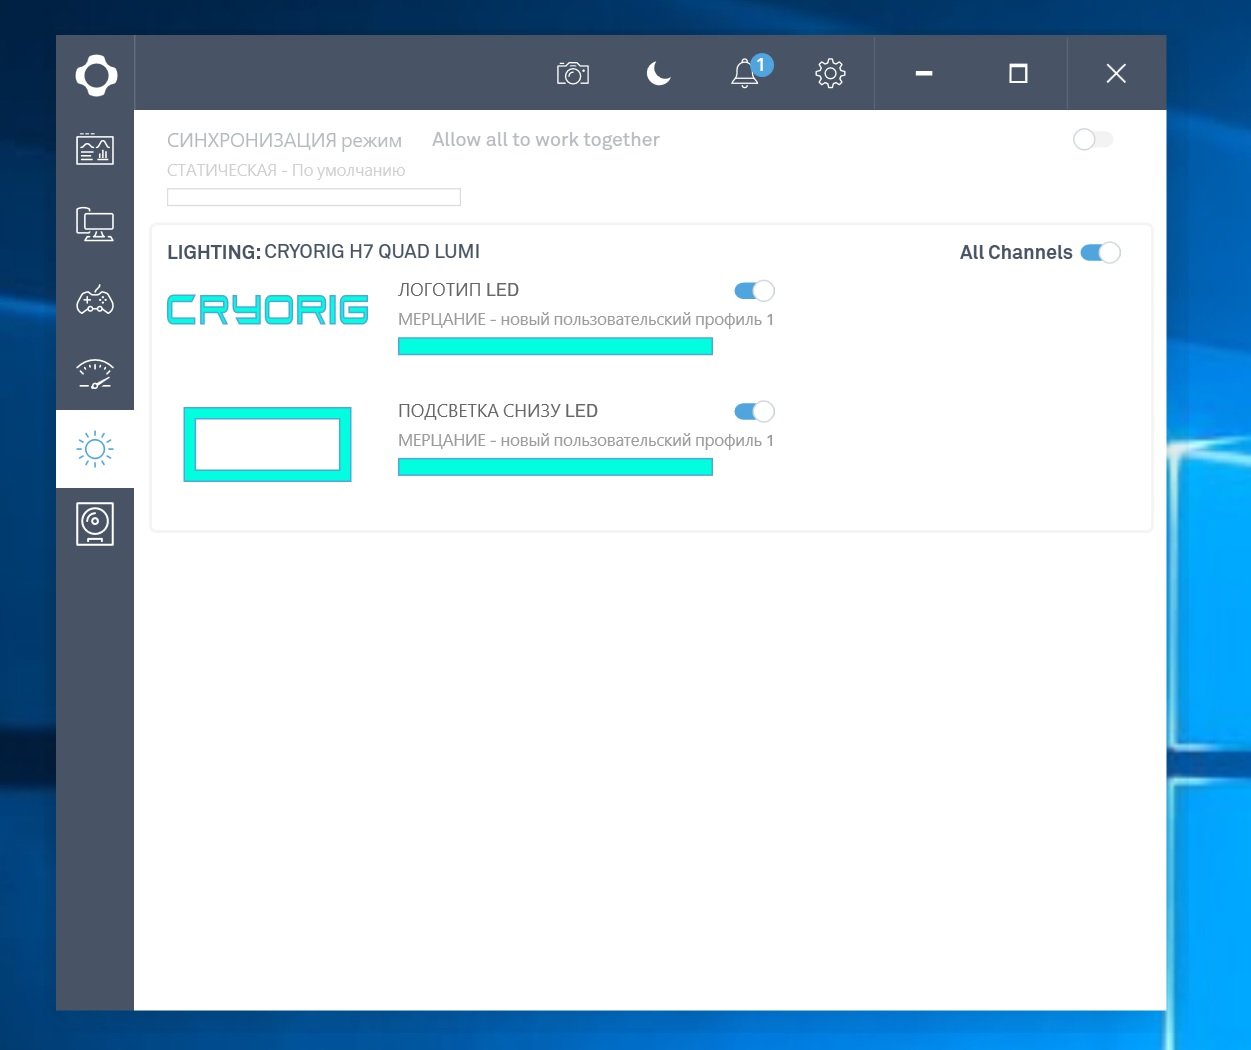1251x1050 pixels.
Task: Open the PC monitoring dashboard sidebar icon
Action: click(95, 150)
